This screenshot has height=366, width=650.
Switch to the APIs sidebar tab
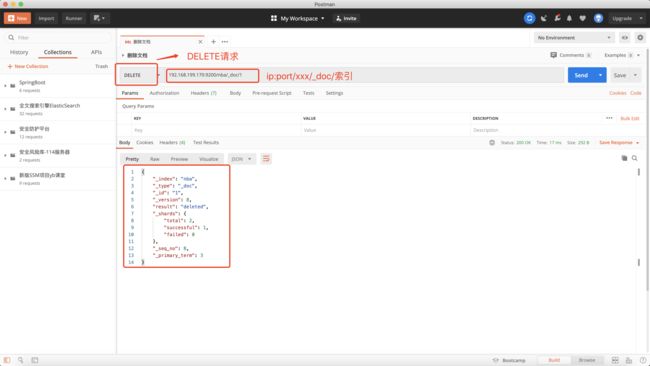pyautogui.click(x=96, y=52)
